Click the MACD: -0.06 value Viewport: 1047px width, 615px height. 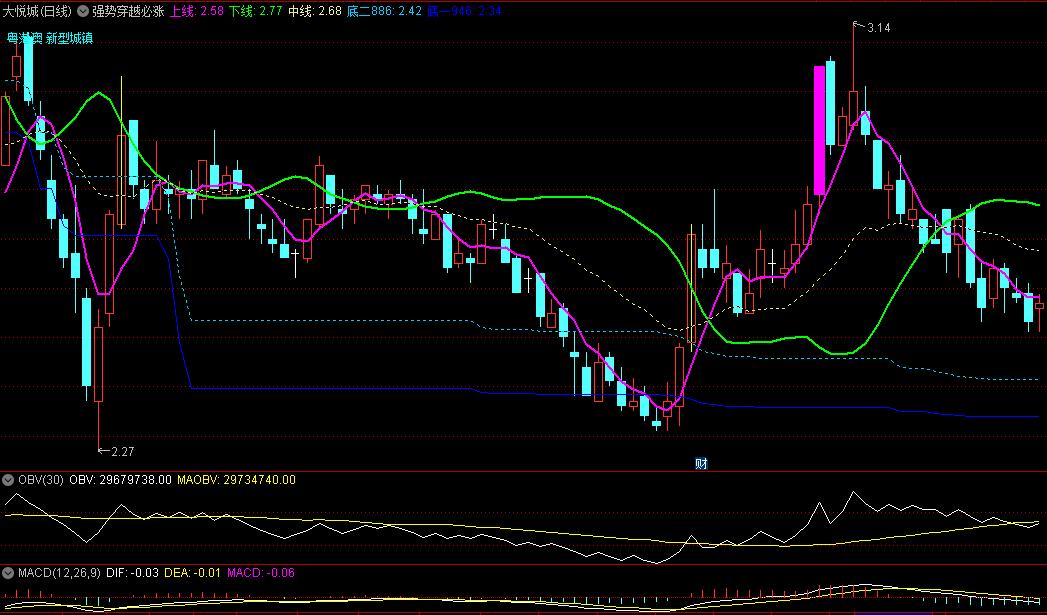(x=261, y=572)
